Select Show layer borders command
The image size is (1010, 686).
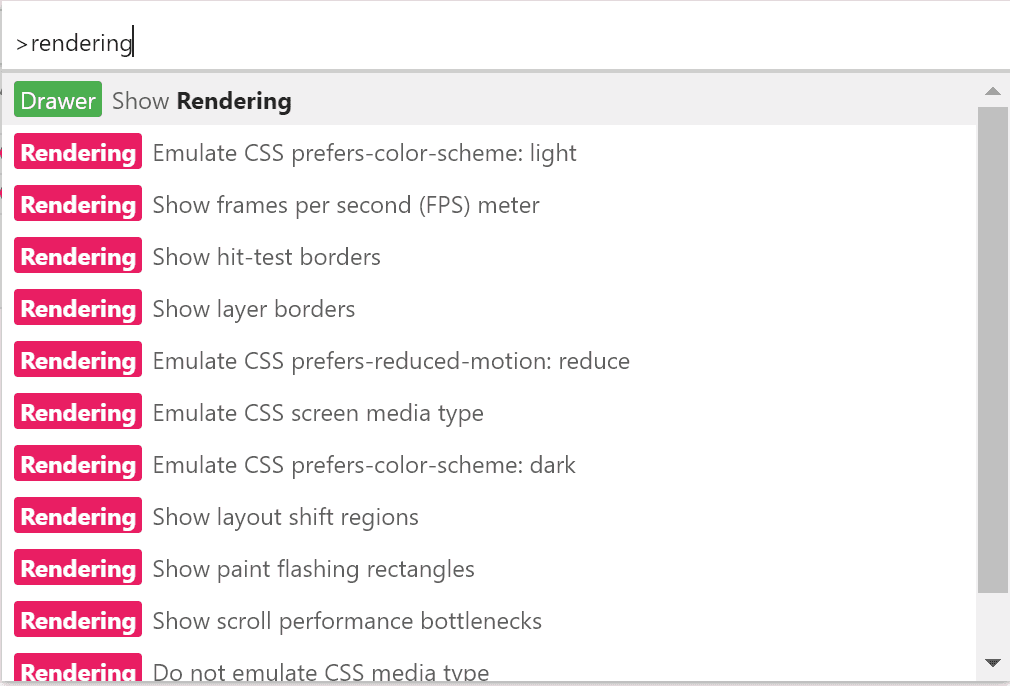pos(254,309)
